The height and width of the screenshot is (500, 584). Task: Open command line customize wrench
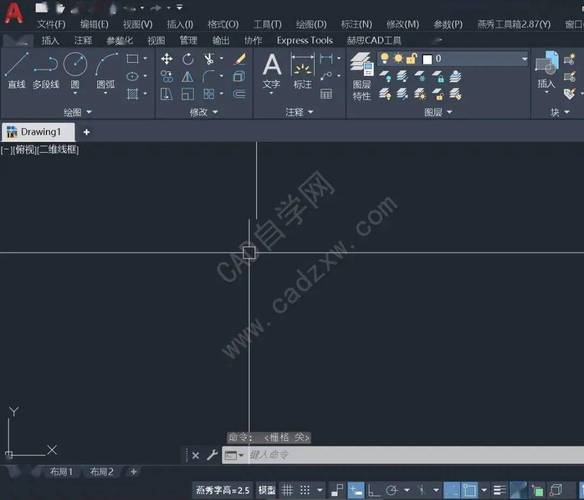coord(212,455)
